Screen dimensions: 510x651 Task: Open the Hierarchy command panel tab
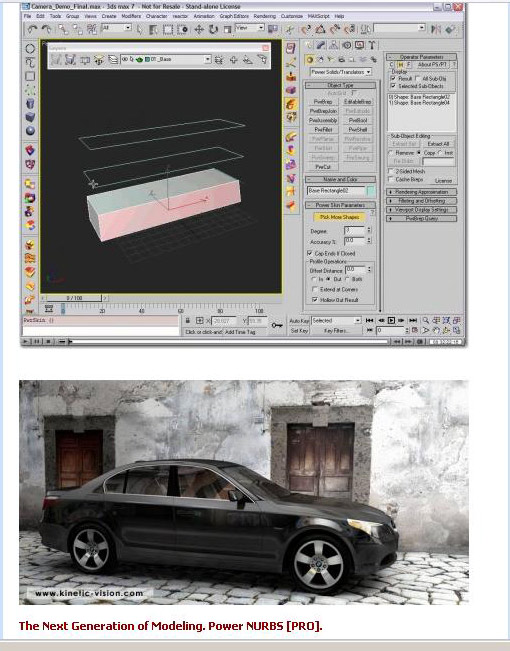pos(333,45)
